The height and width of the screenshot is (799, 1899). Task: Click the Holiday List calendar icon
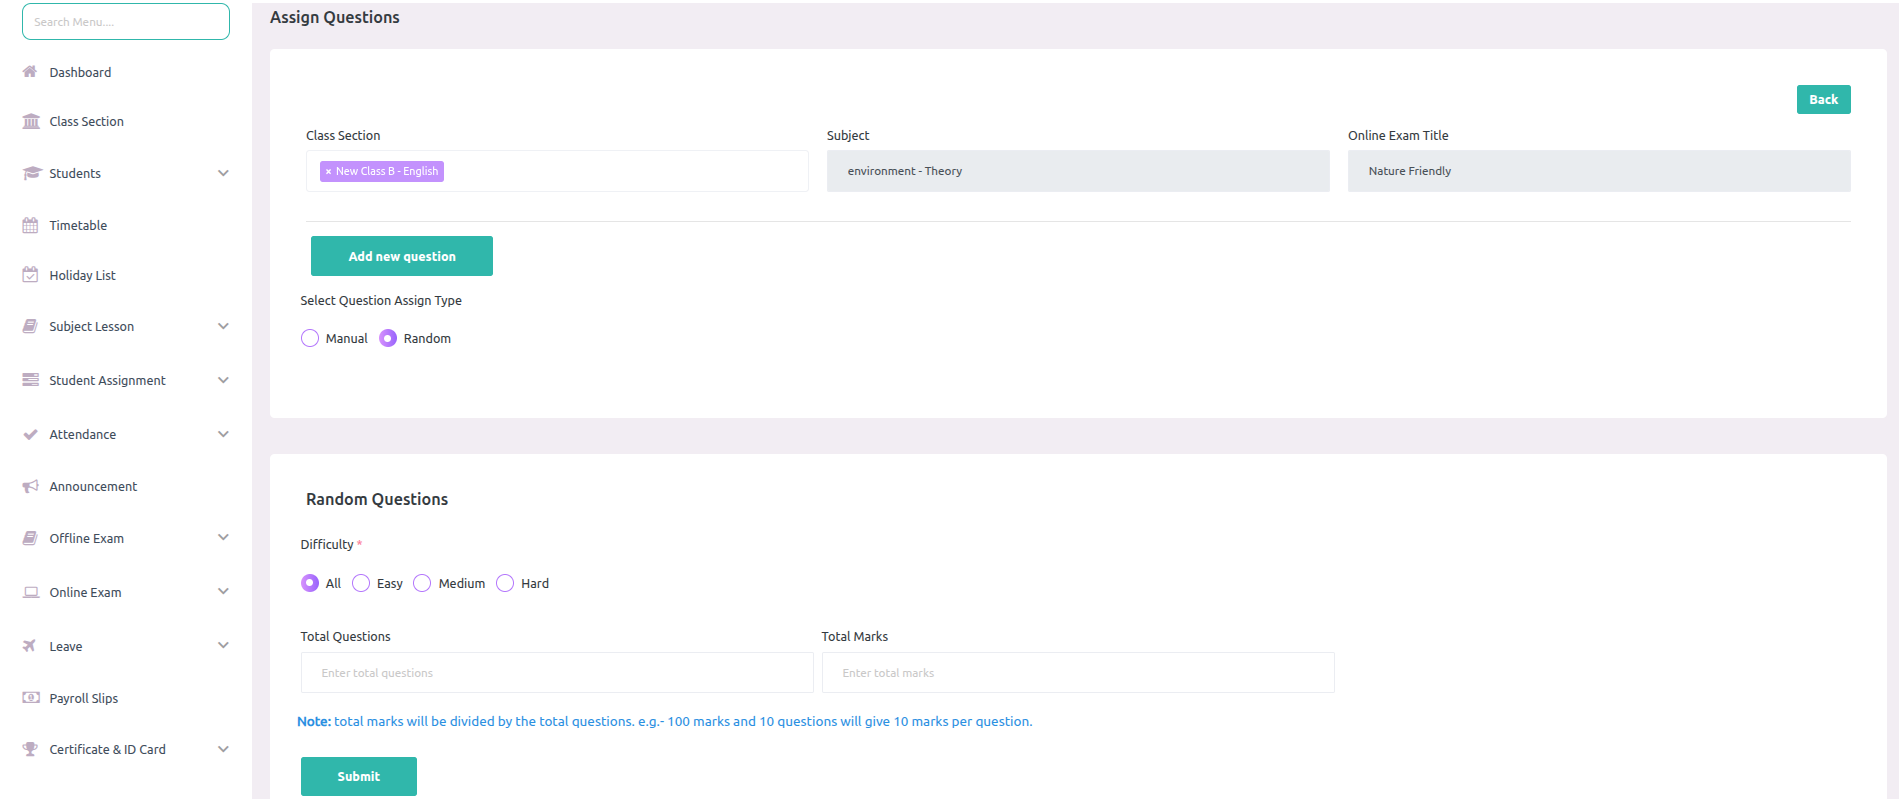click(30, 275)
